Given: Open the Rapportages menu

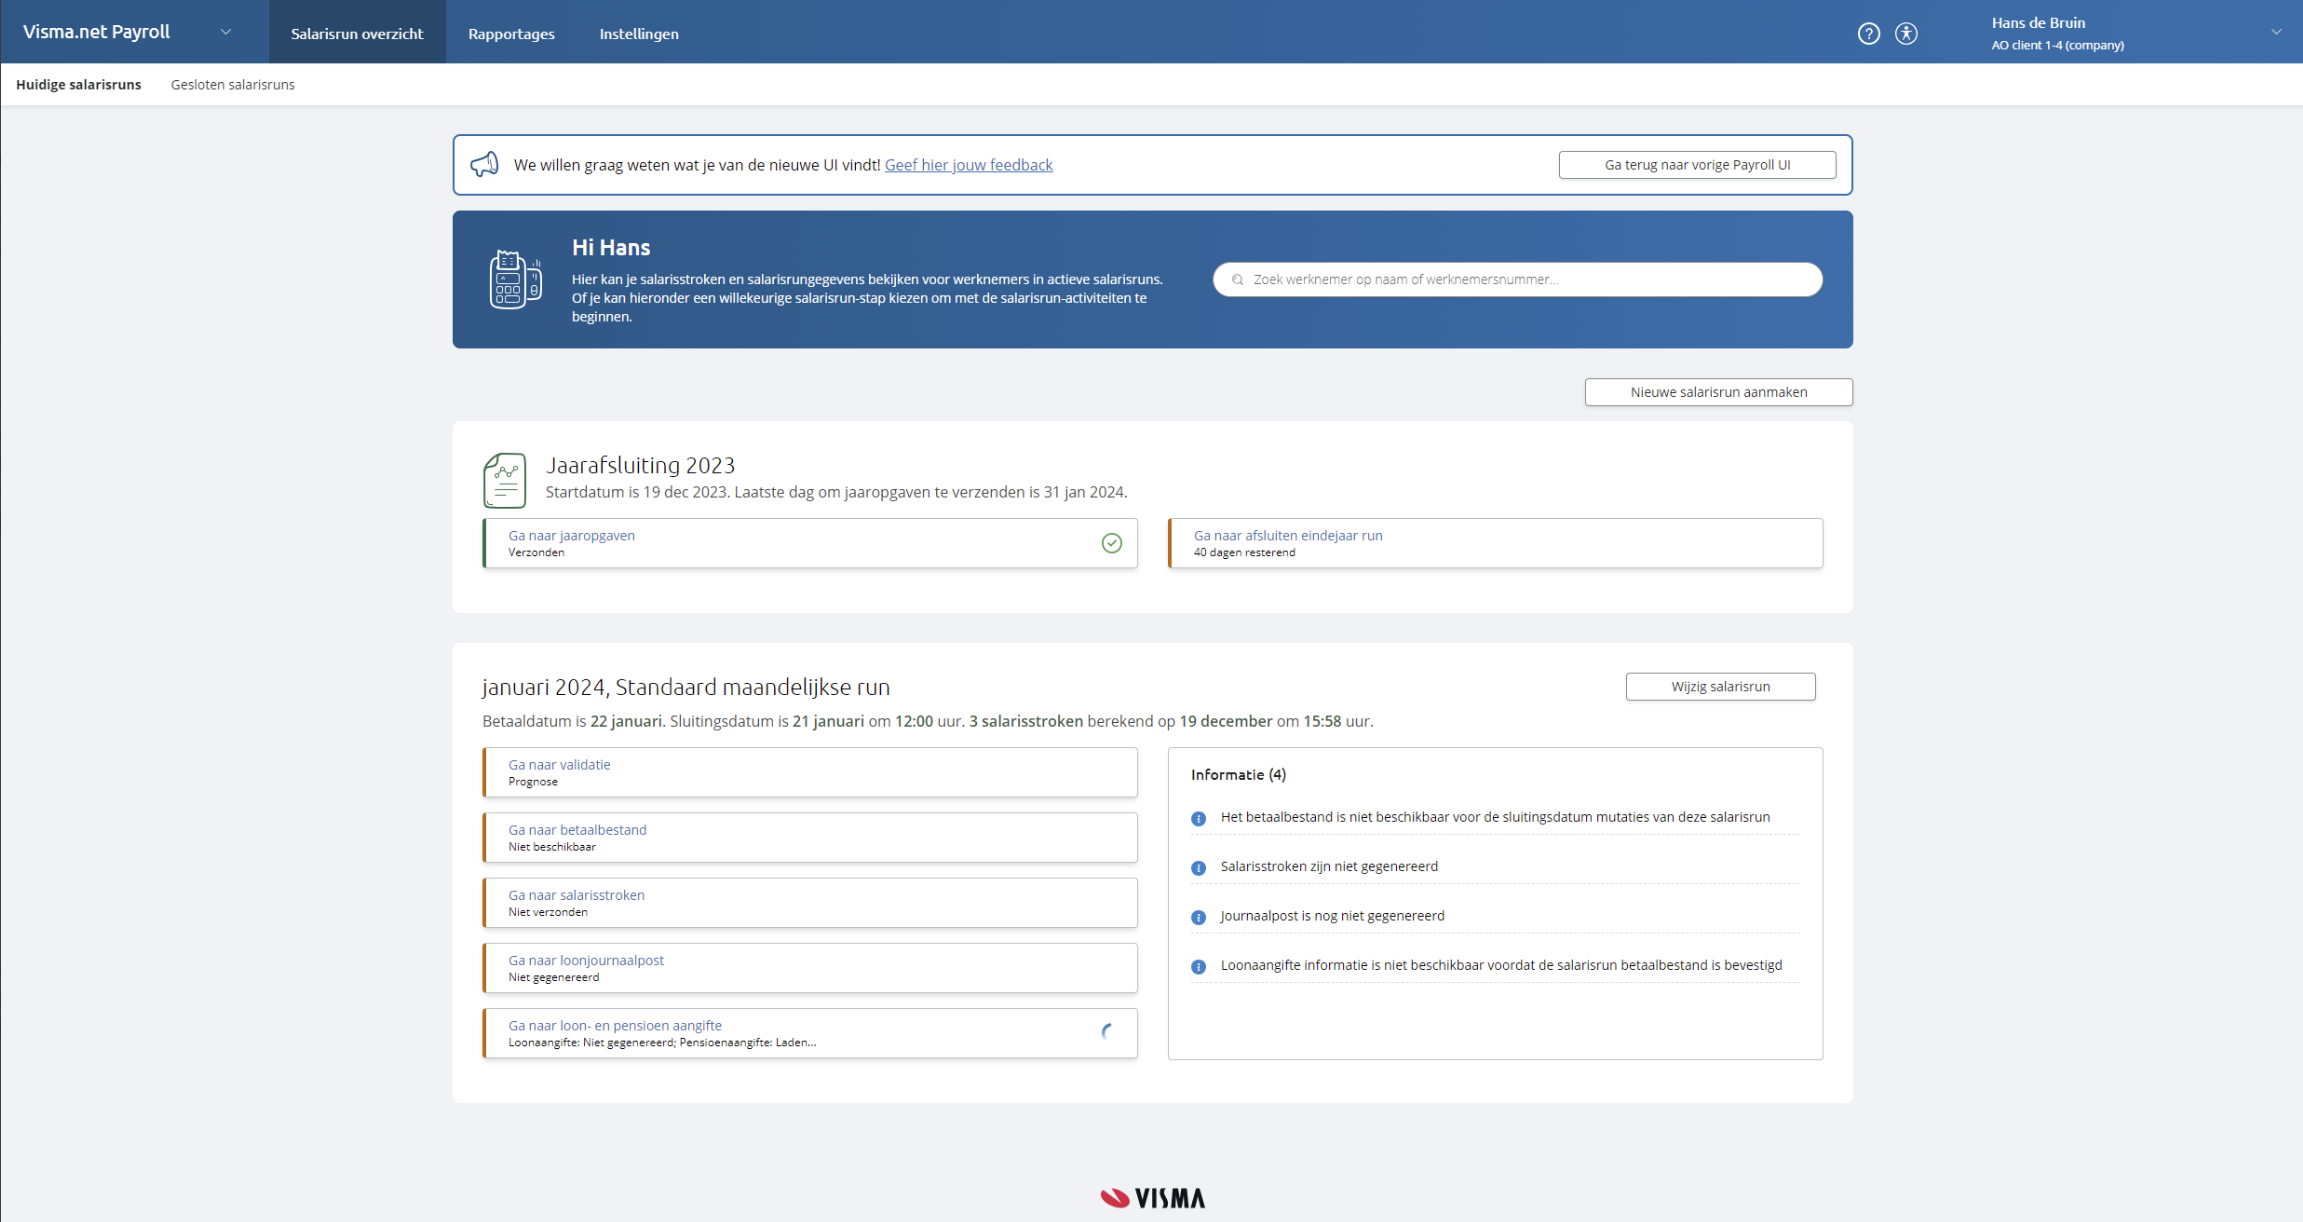Looking at the screenshot, I should click(511, 33).
